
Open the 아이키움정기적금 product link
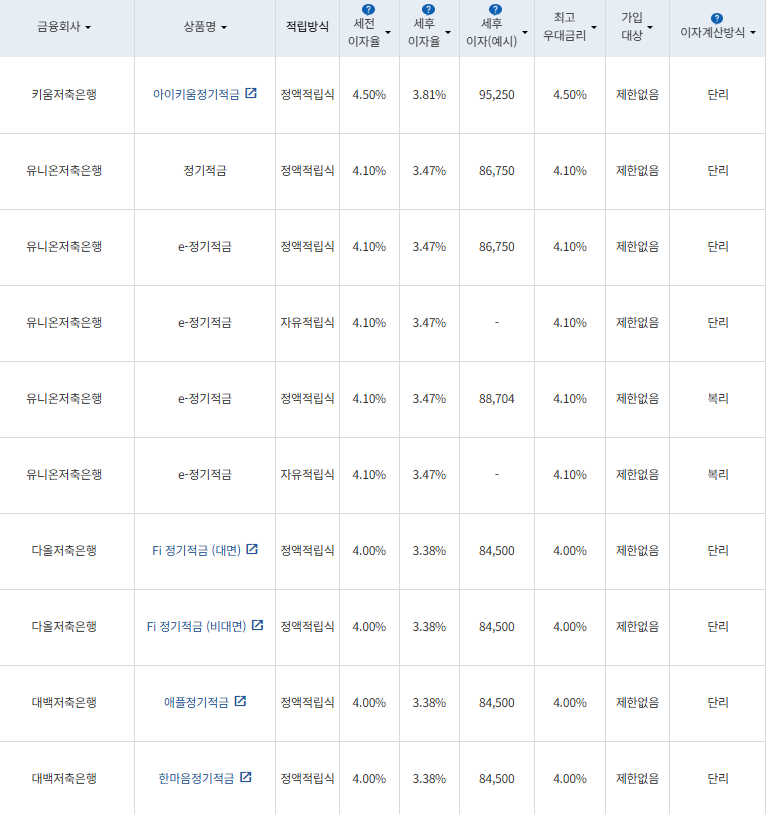click(196, 94)
